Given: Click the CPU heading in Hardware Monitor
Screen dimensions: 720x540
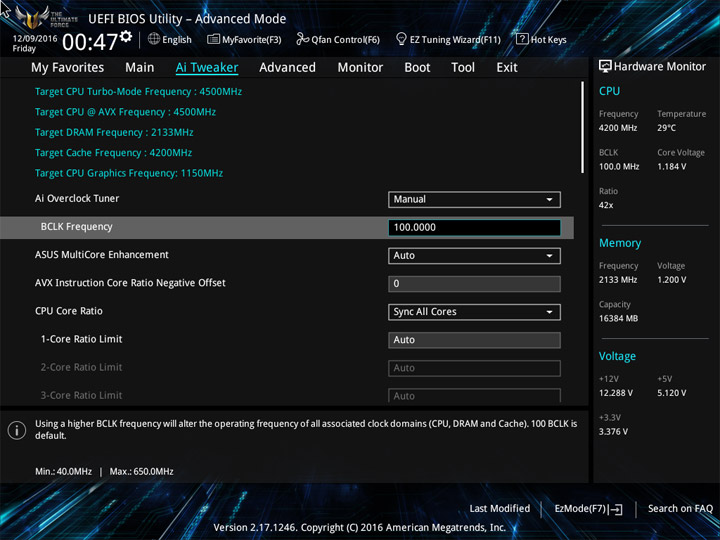Looking at the screenshot, I should pyautogui.click(x=609, y=91).
